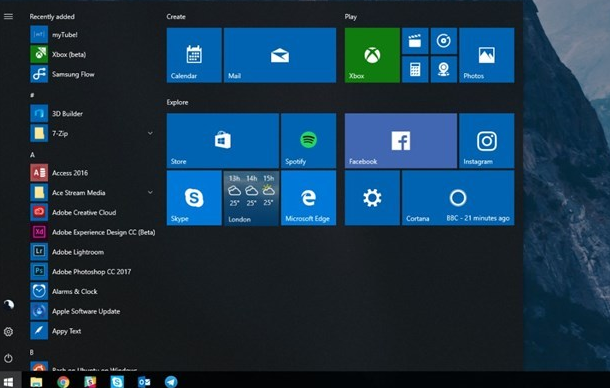Open the Photos tile
The width and height of the screenshot is (610, 388).
point(487,55)
